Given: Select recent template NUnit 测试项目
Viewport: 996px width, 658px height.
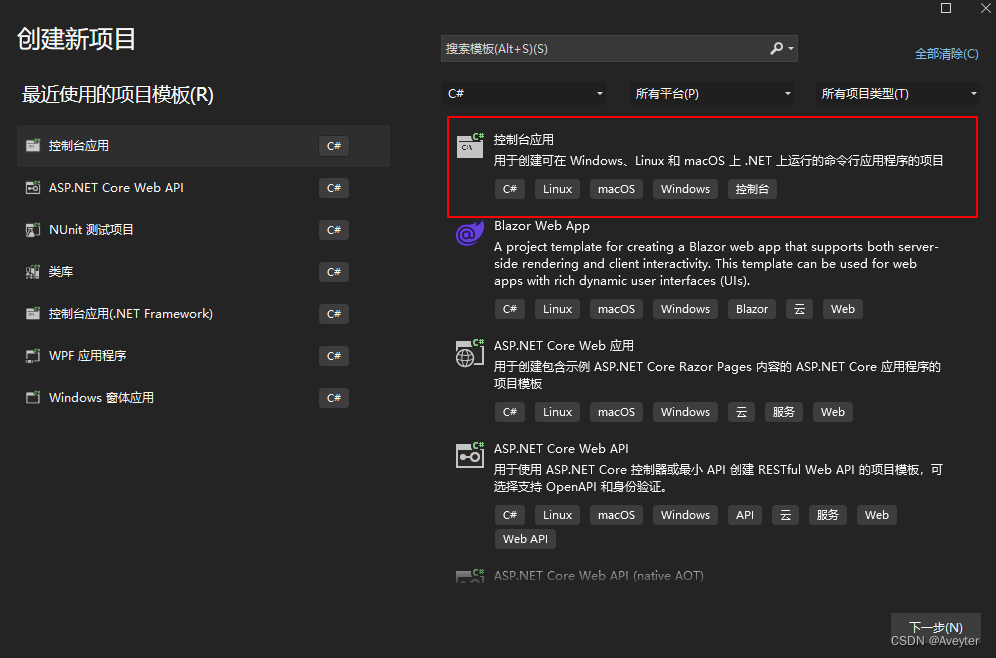Looking at the screenshot, I should click(203, 229).
